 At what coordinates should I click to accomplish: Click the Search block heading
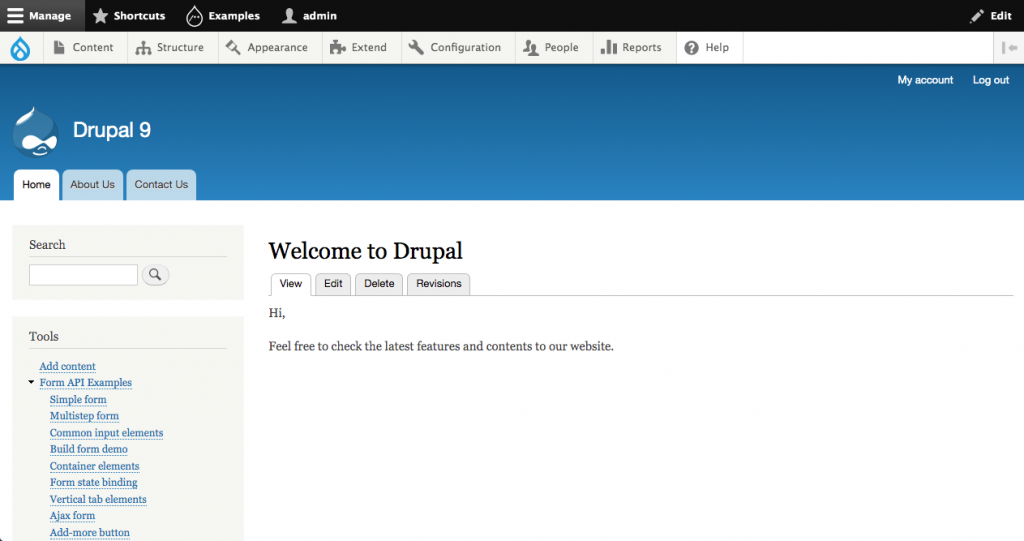[x=47, y=245]
